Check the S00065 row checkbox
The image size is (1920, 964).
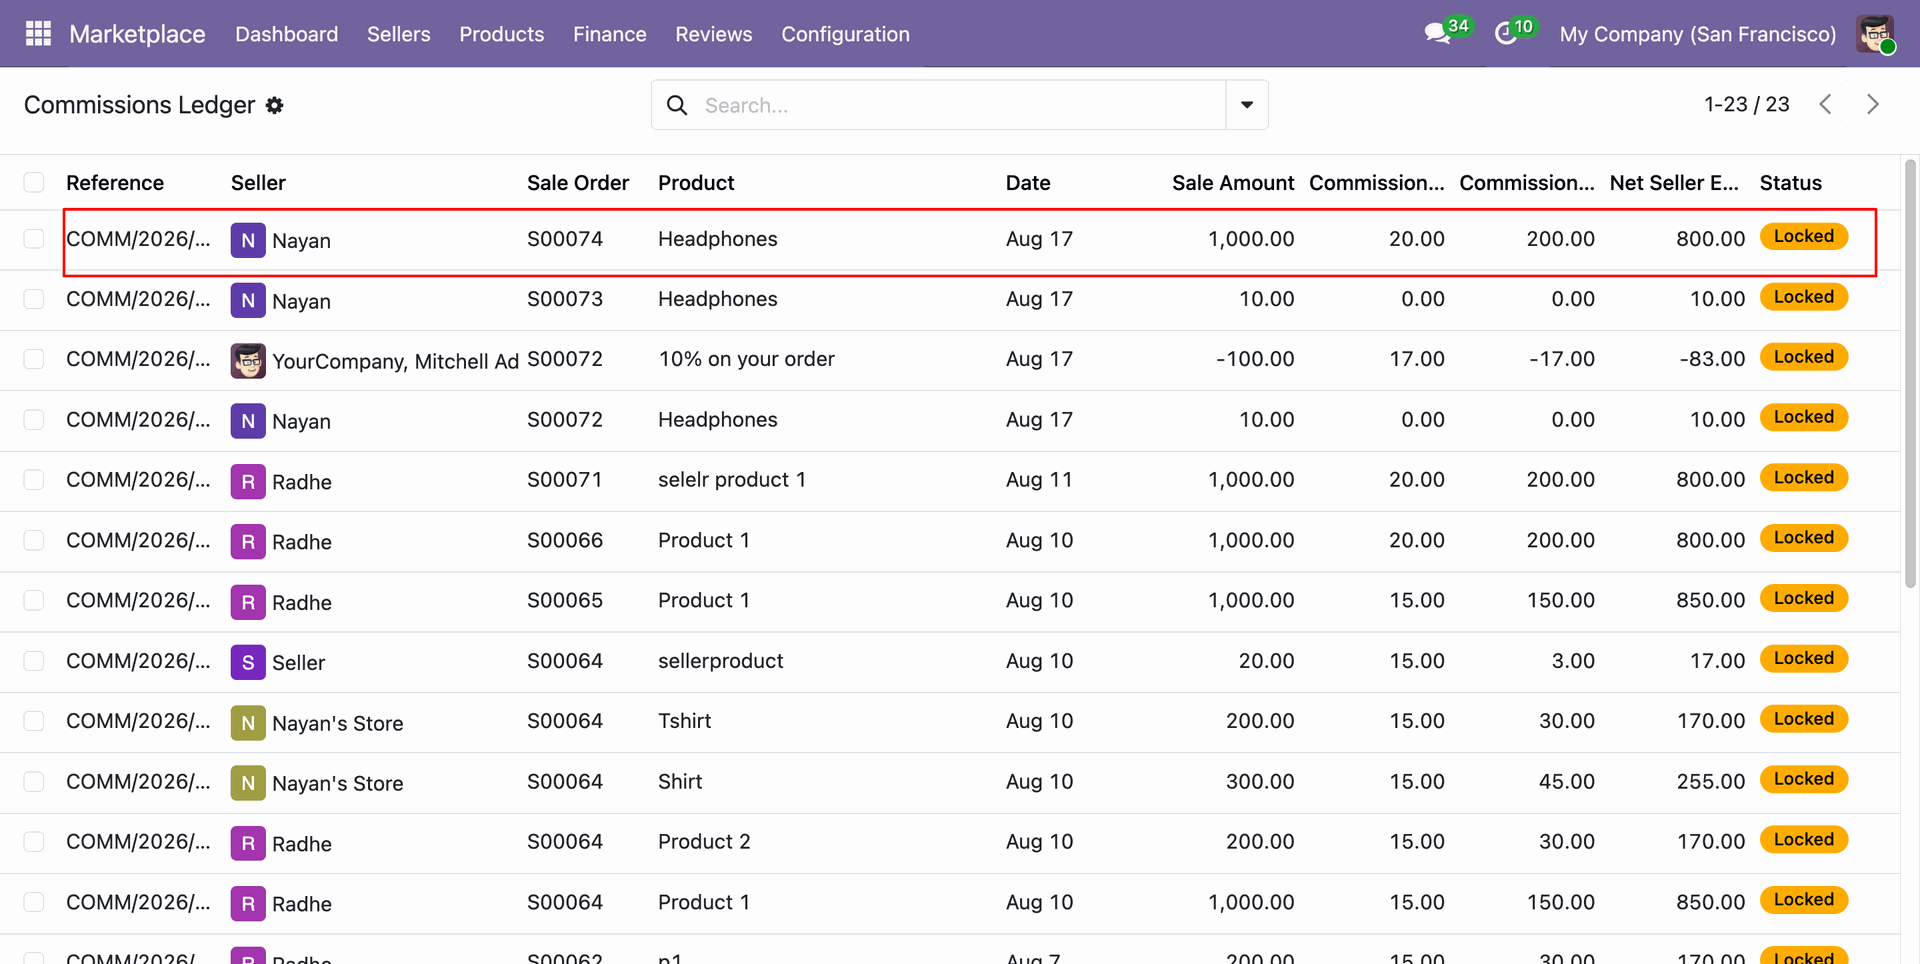(x=34, y=600)
